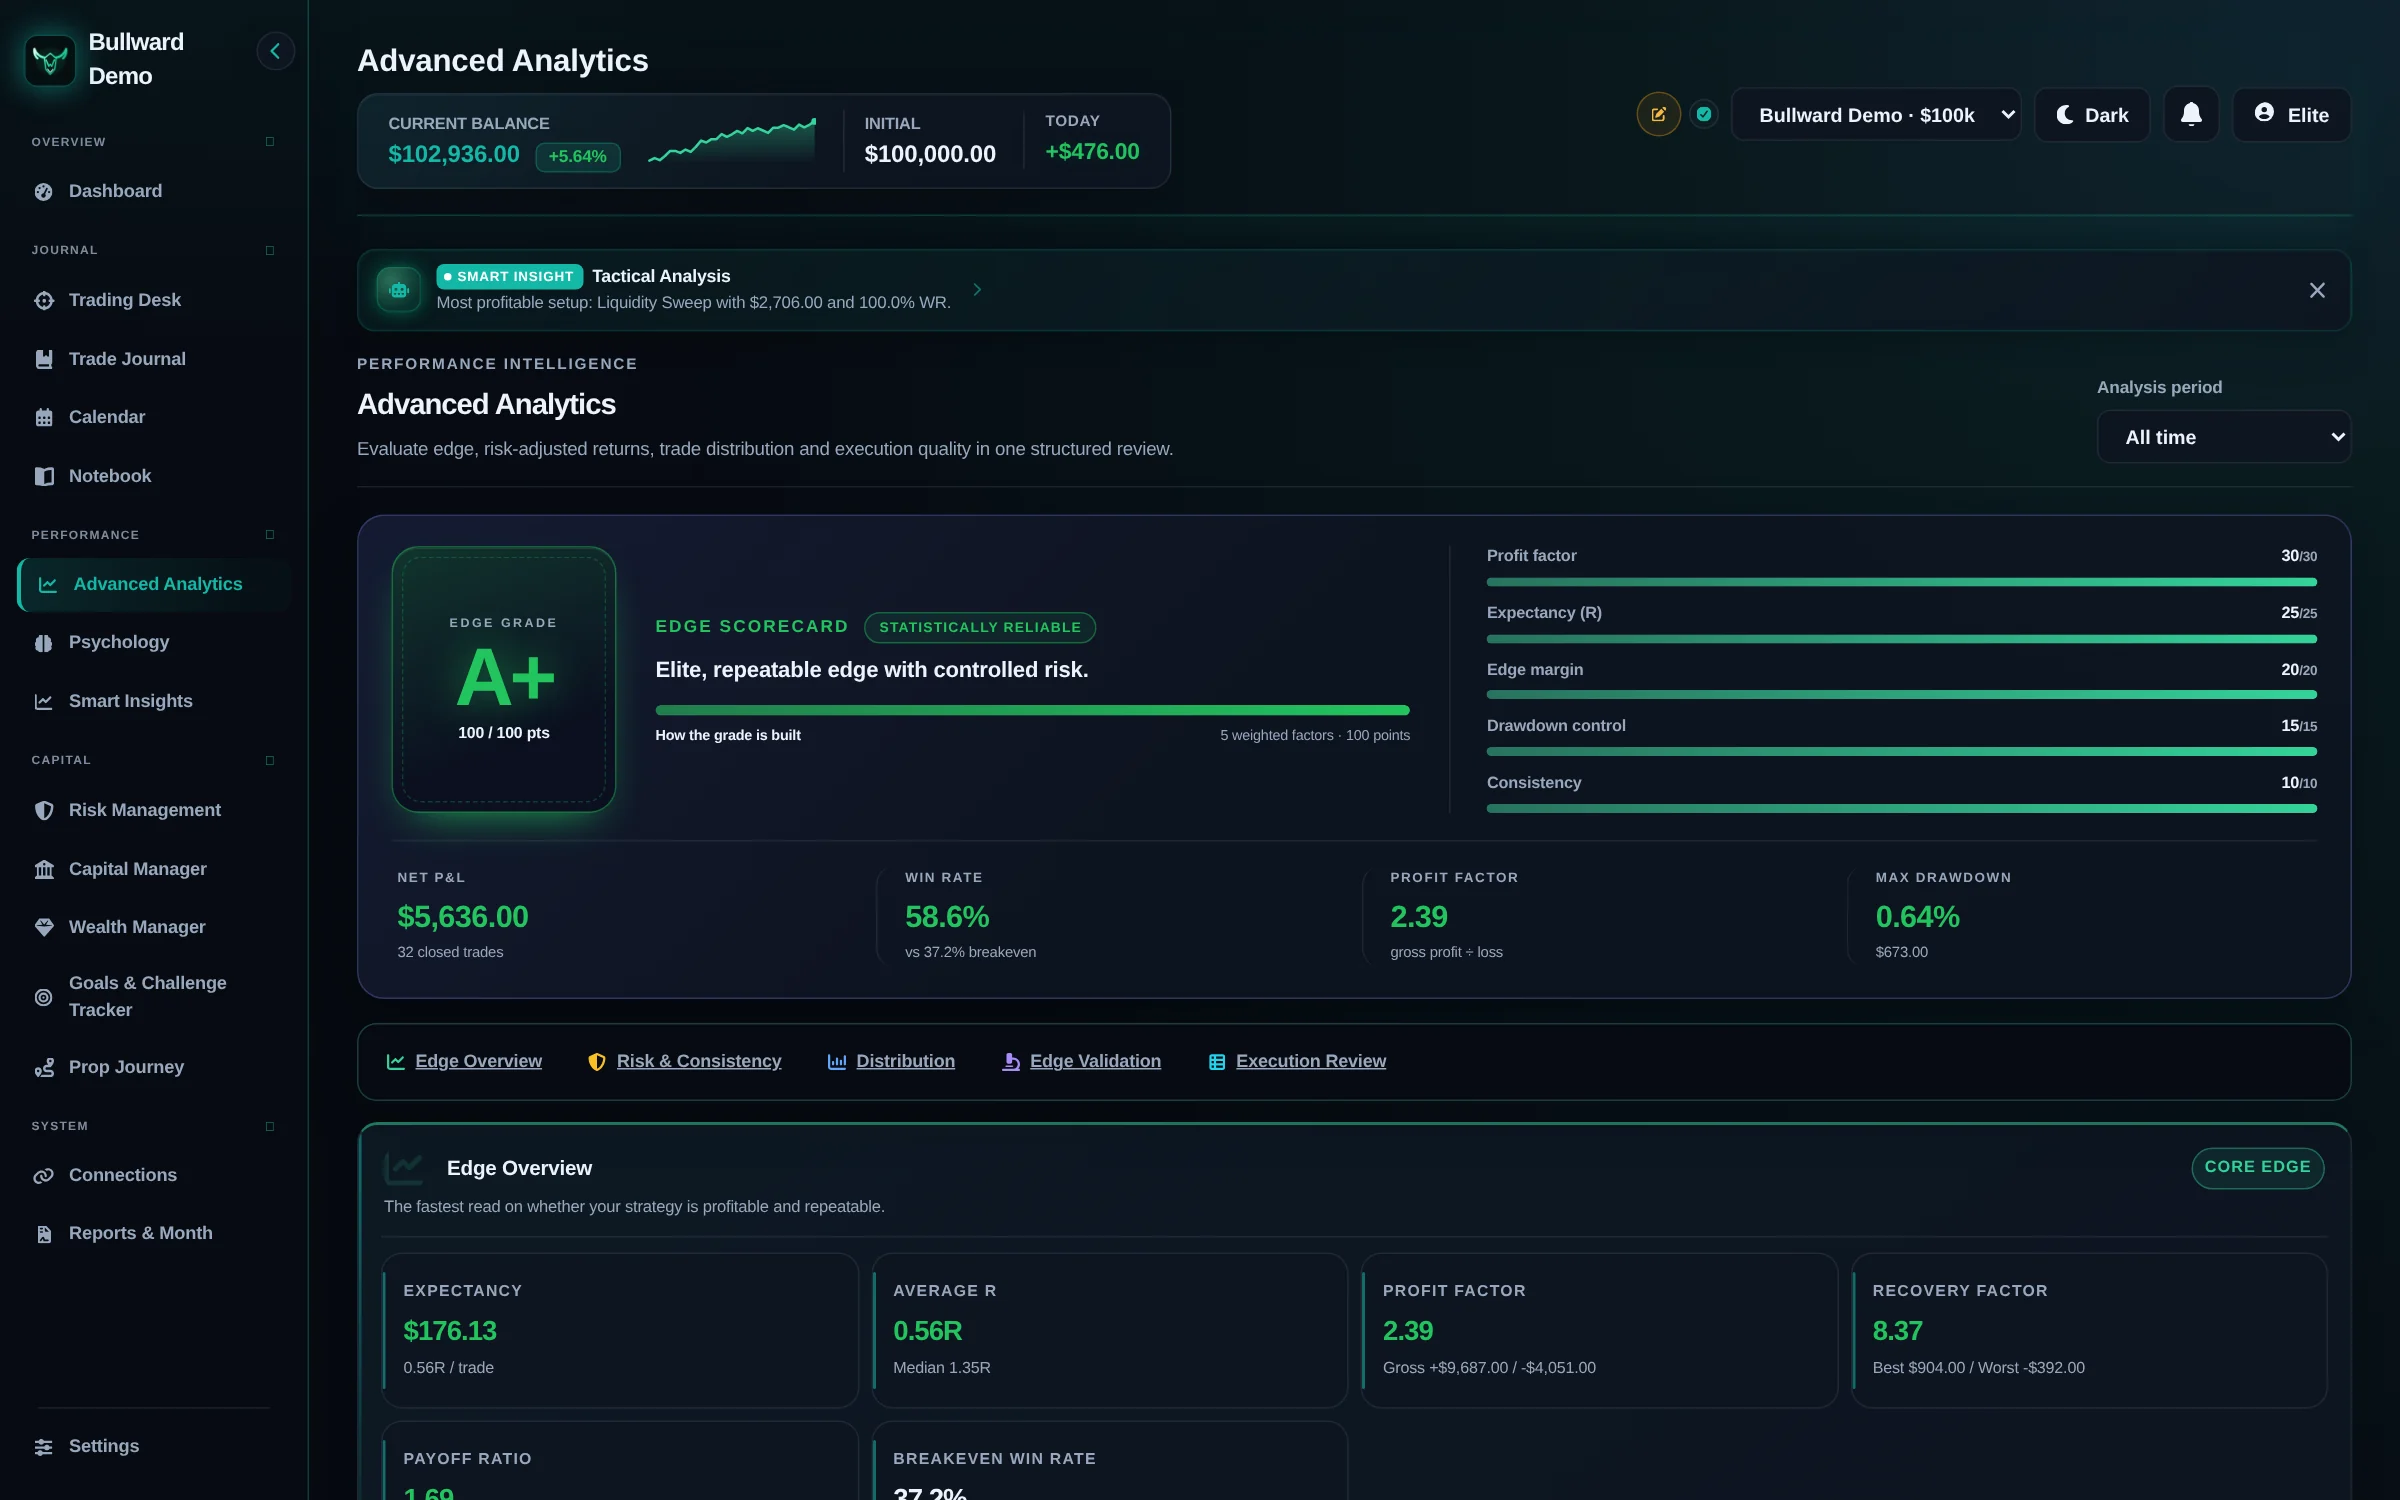Open the Risk & Consistency link
The image size is (2400, 1500).
pyautogui.click(x=699, y=1062)
